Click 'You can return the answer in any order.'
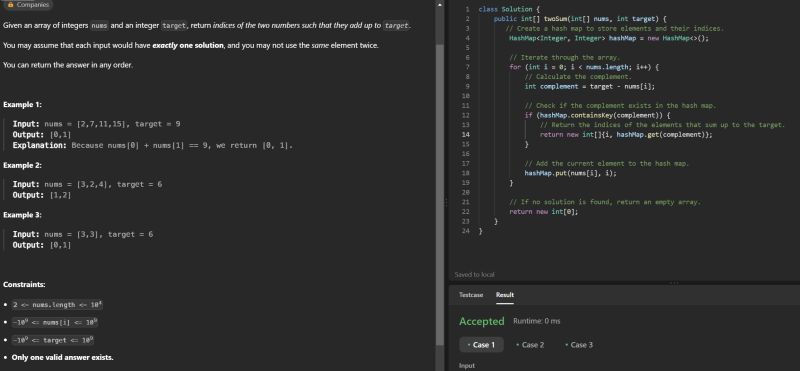The image size is (800, 371). point(68,65)
